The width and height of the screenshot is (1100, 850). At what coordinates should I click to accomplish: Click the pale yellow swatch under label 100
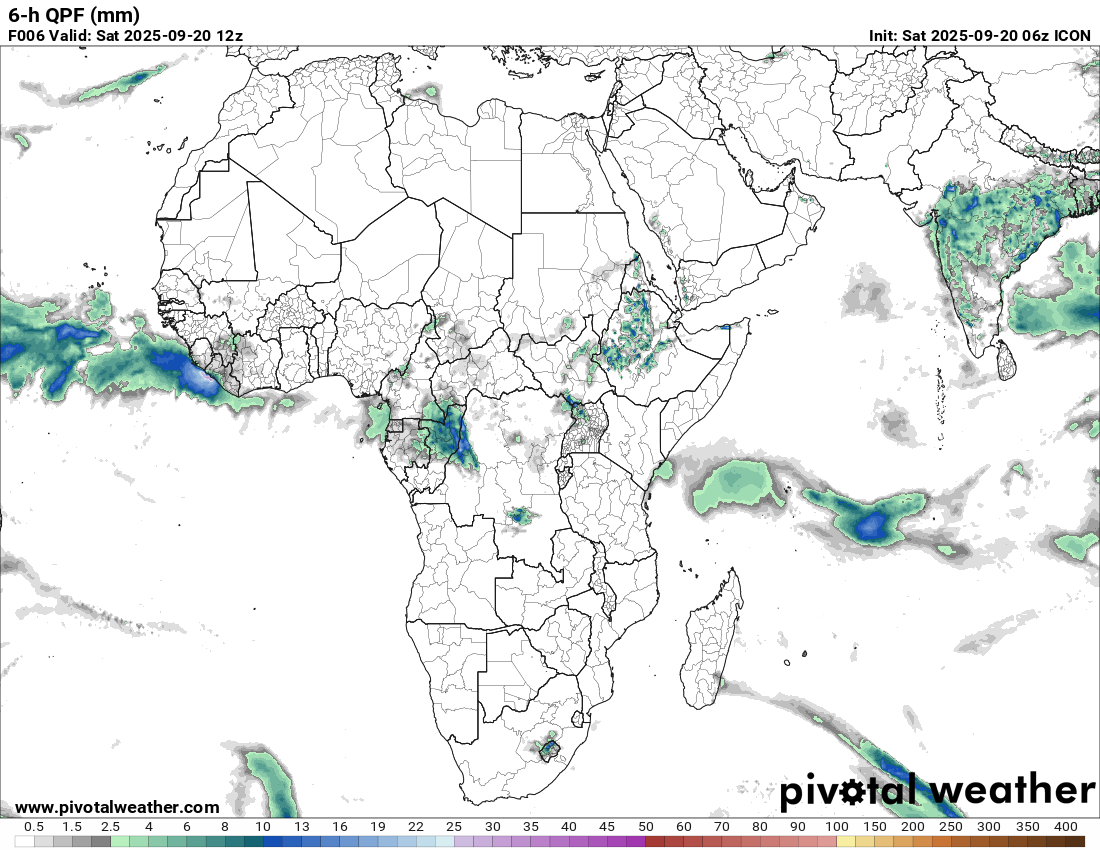pos(845,841)
